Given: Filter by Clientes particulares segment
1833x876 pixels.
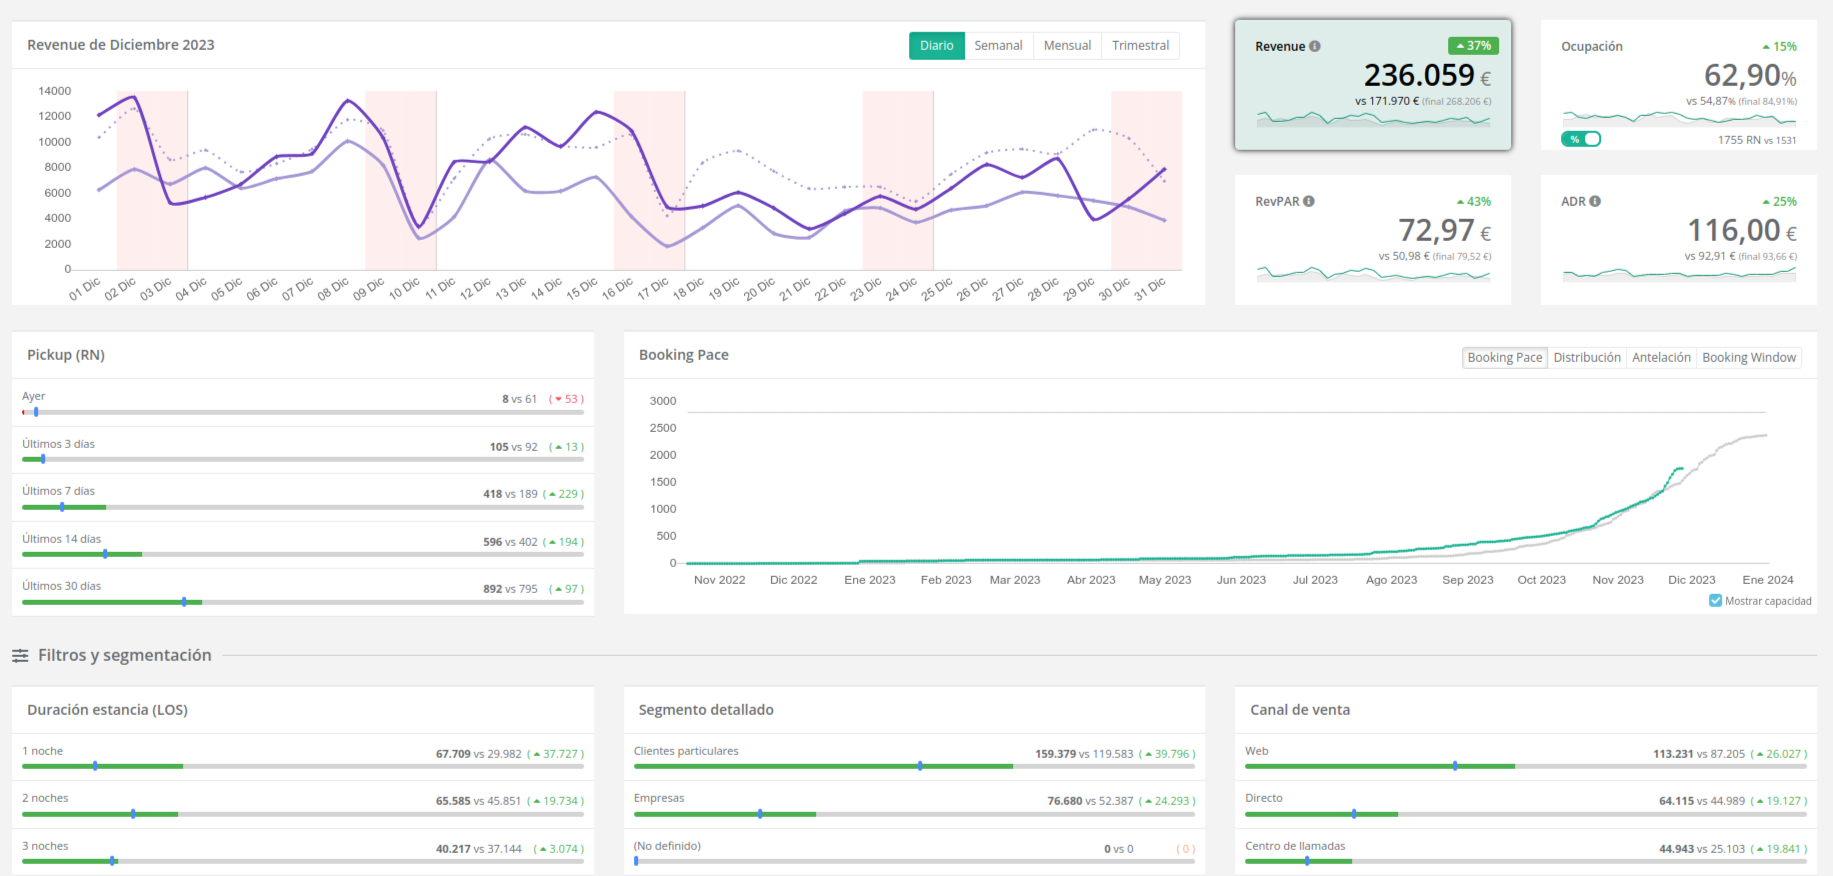Looking at the screenshot, I should pyautogui.click(x=914, y=757).
